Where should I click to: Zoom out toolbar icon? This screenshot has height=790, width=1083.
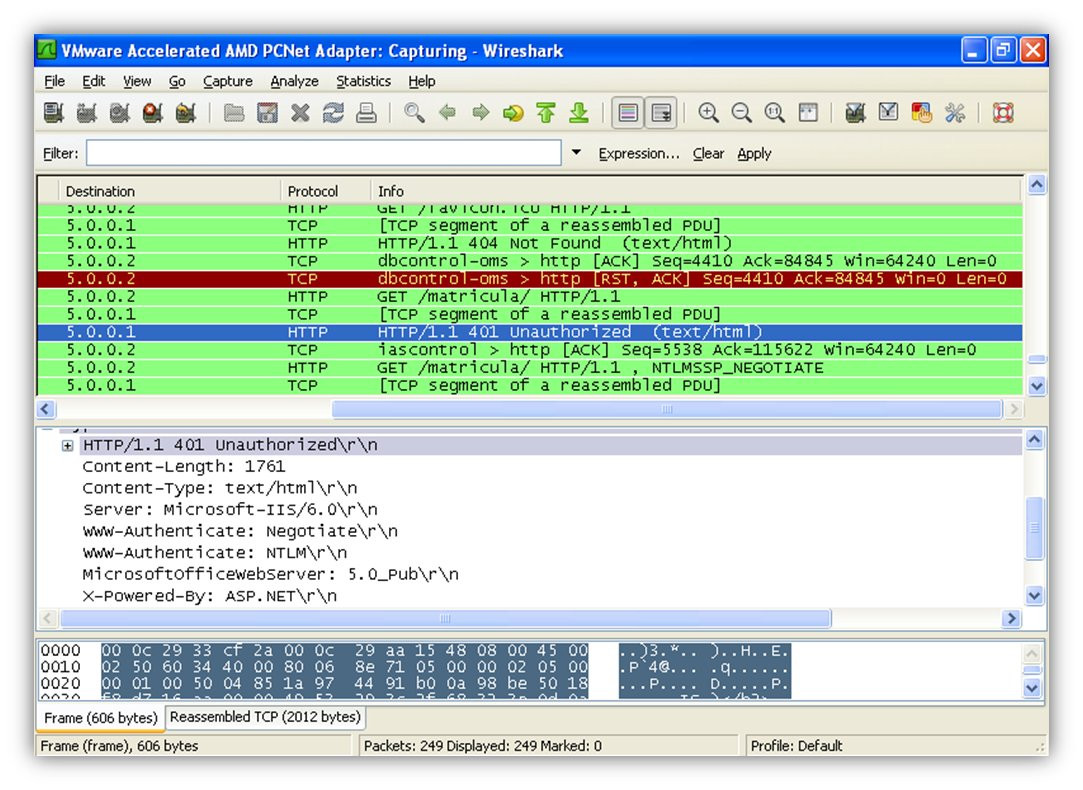742,113
